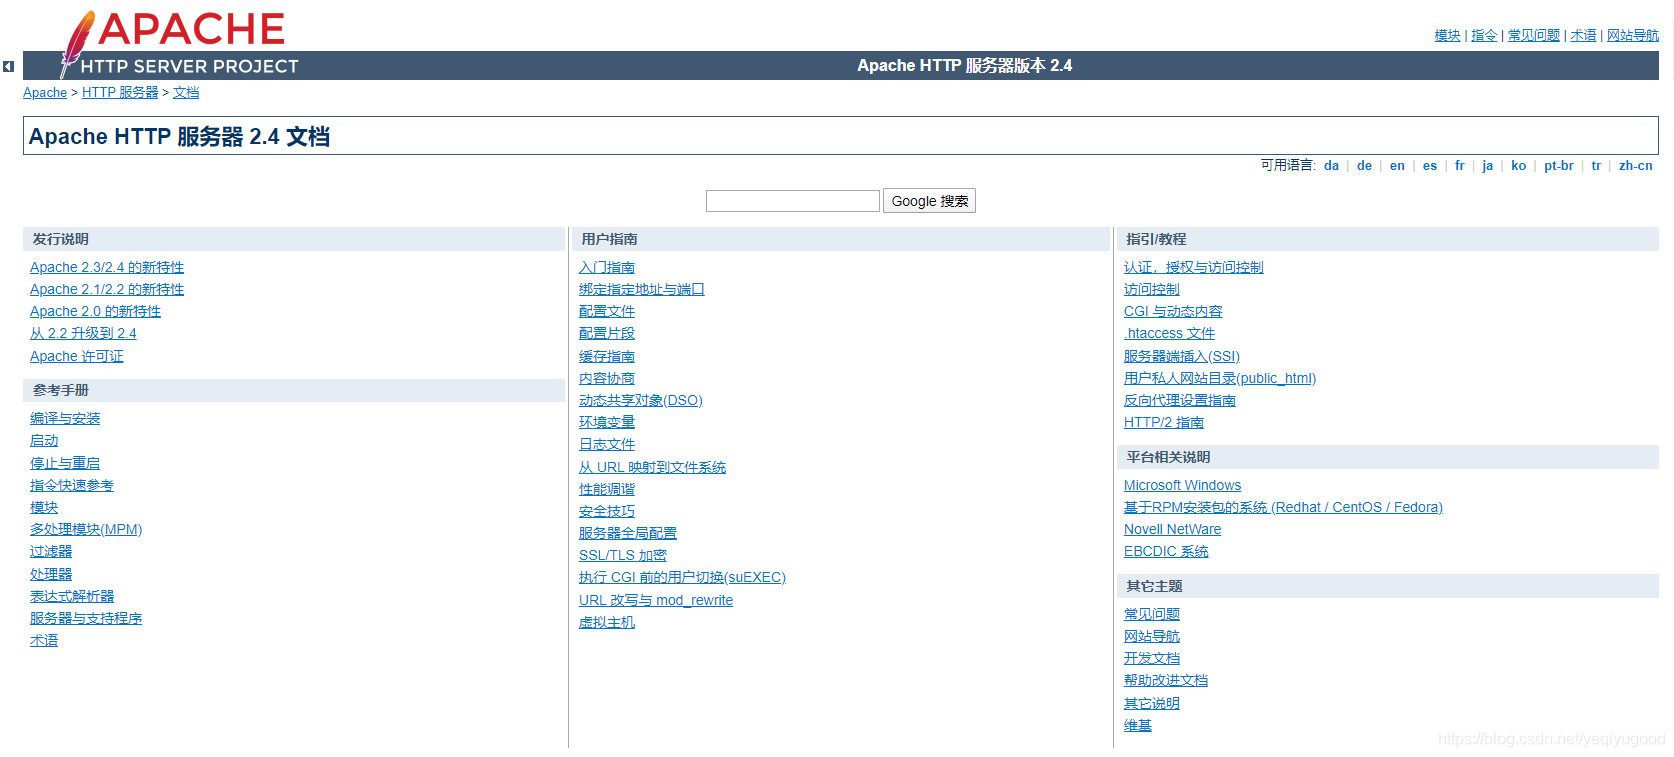Open 绑定指定地址与端口 link

[642, 289]
